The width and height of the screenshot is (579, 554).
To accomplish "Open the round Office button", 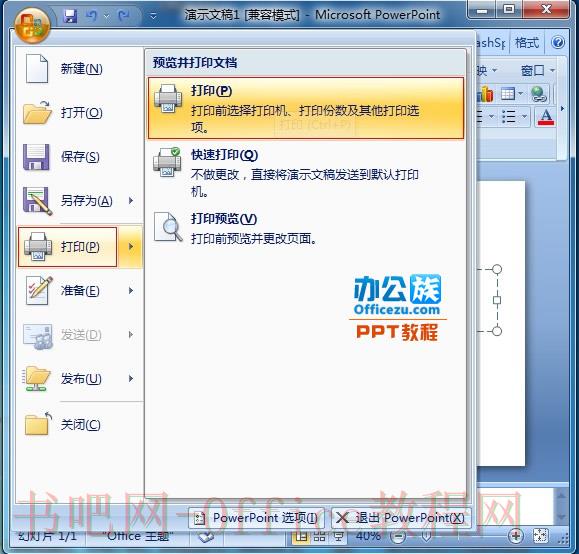I will (x=32, y=25).
